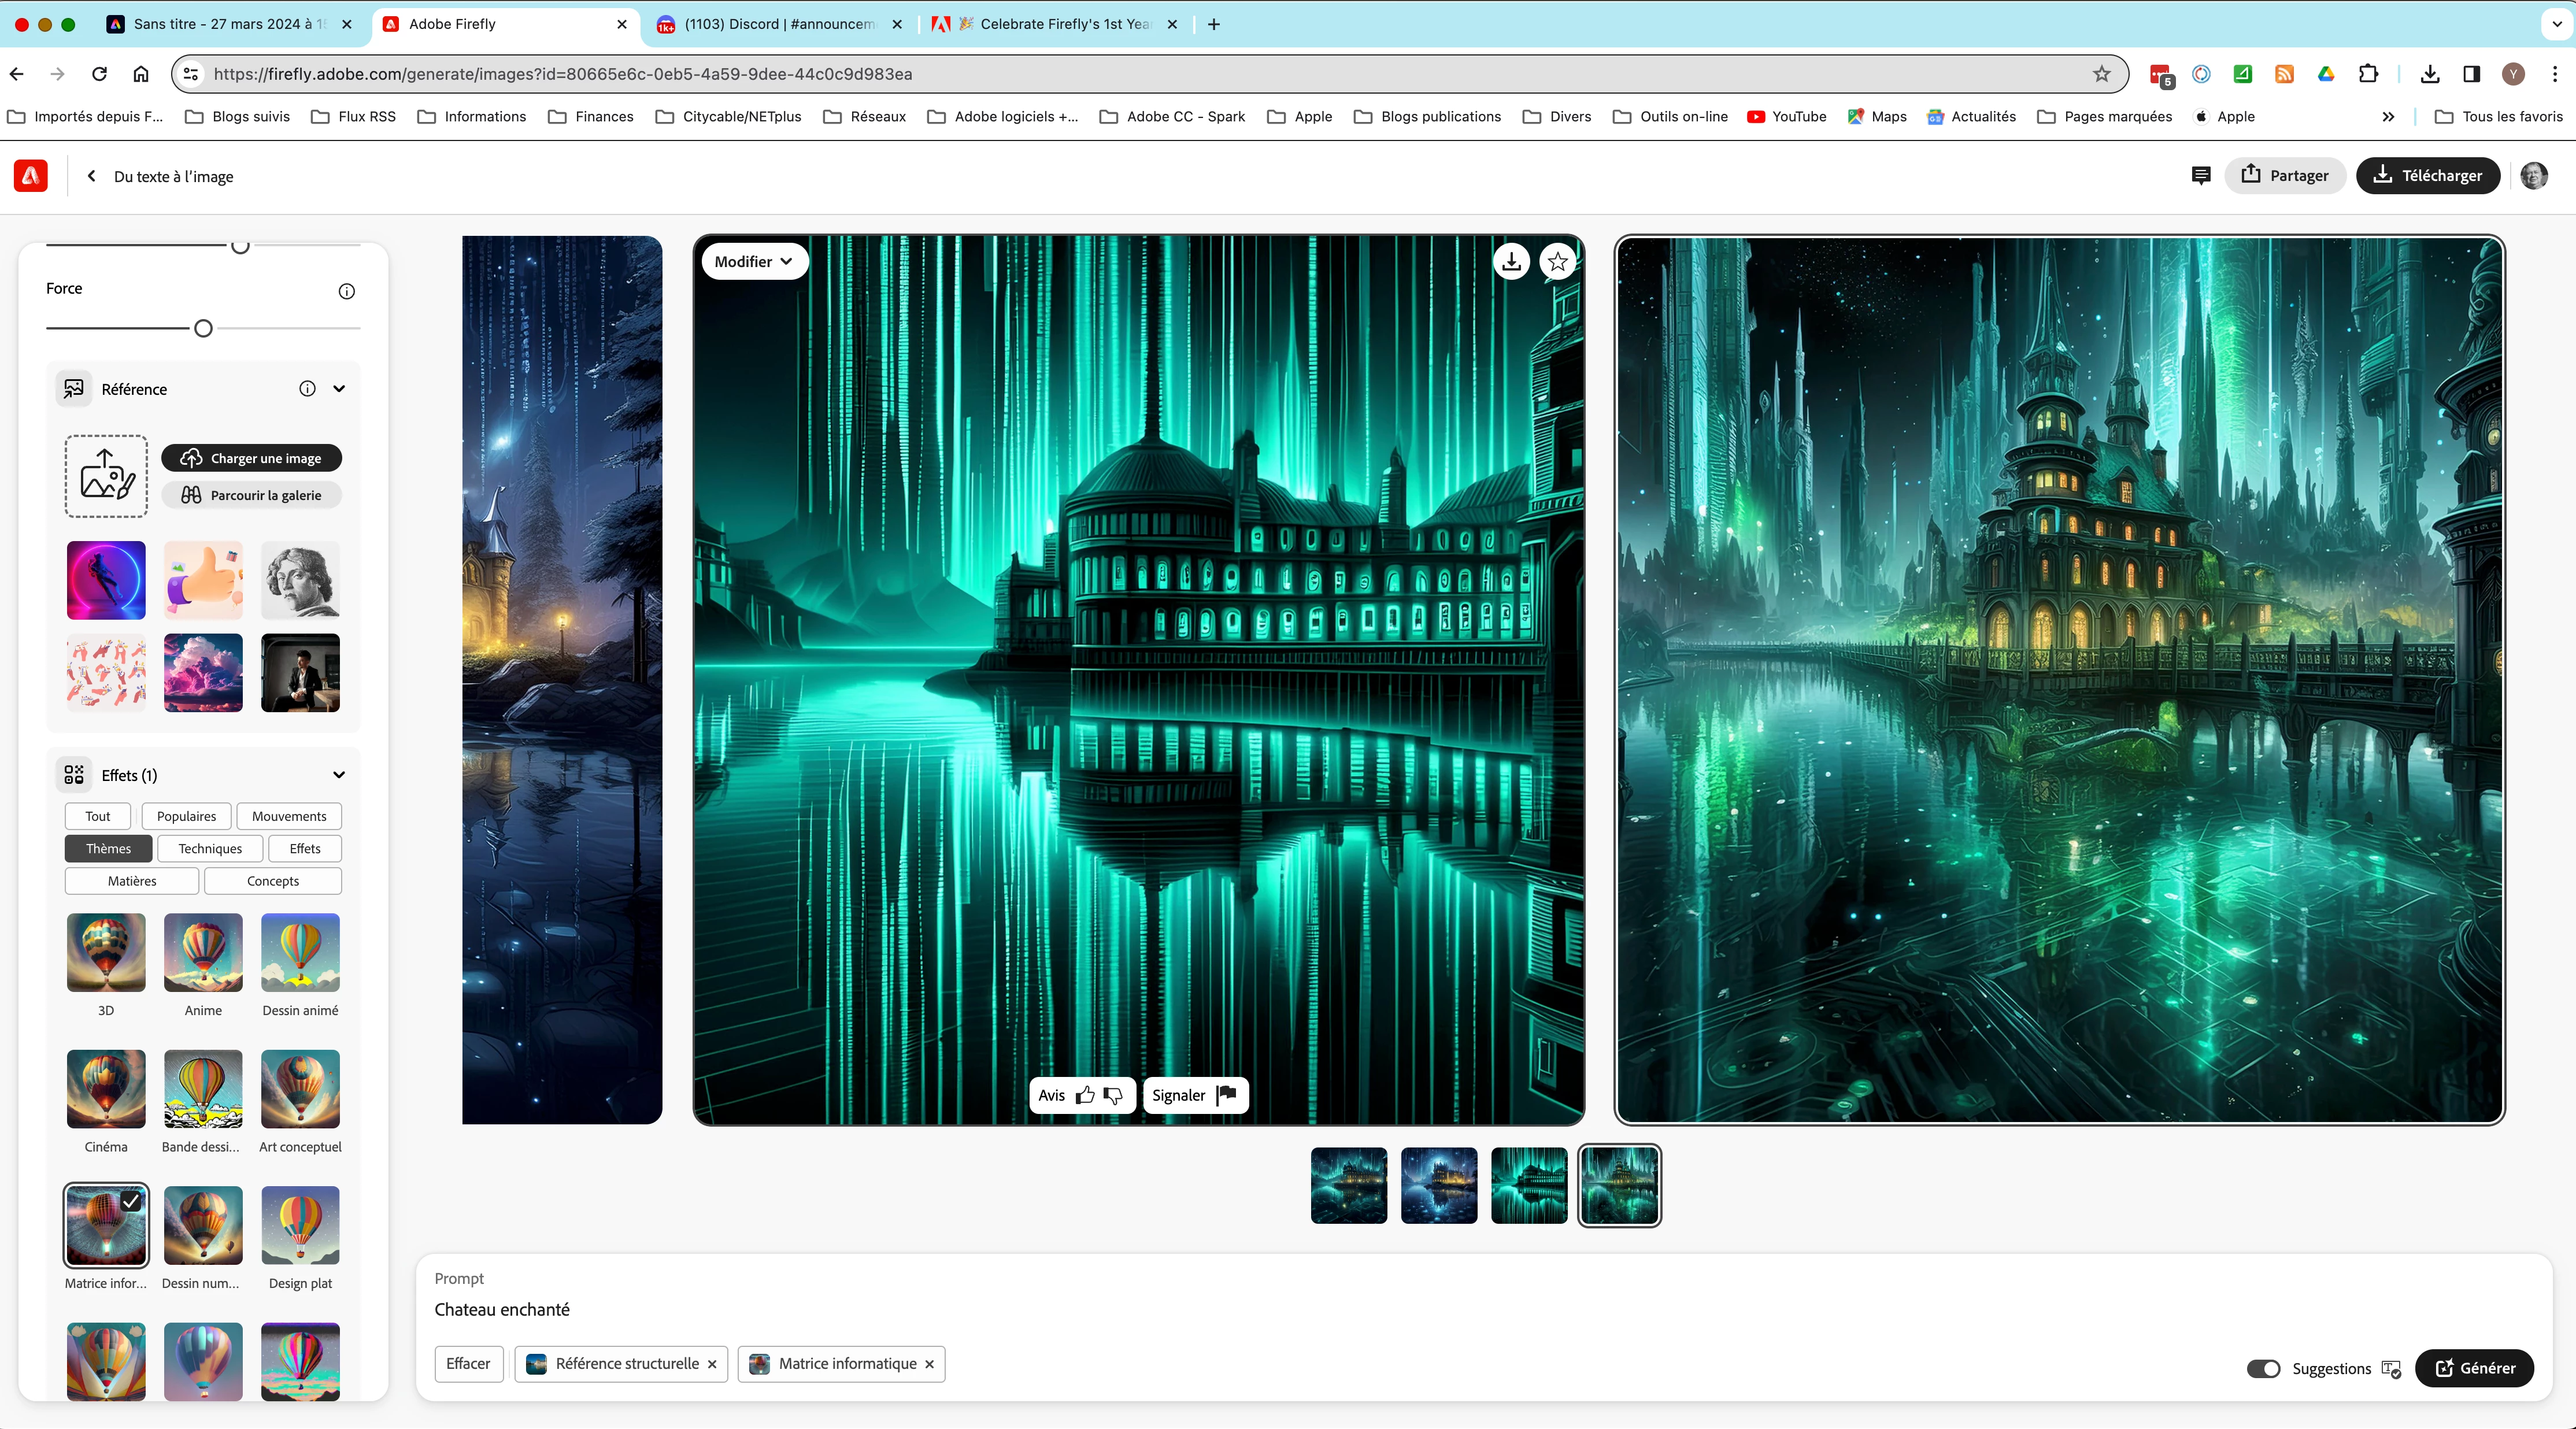Click the Force slider handle

tap(203, 328)
